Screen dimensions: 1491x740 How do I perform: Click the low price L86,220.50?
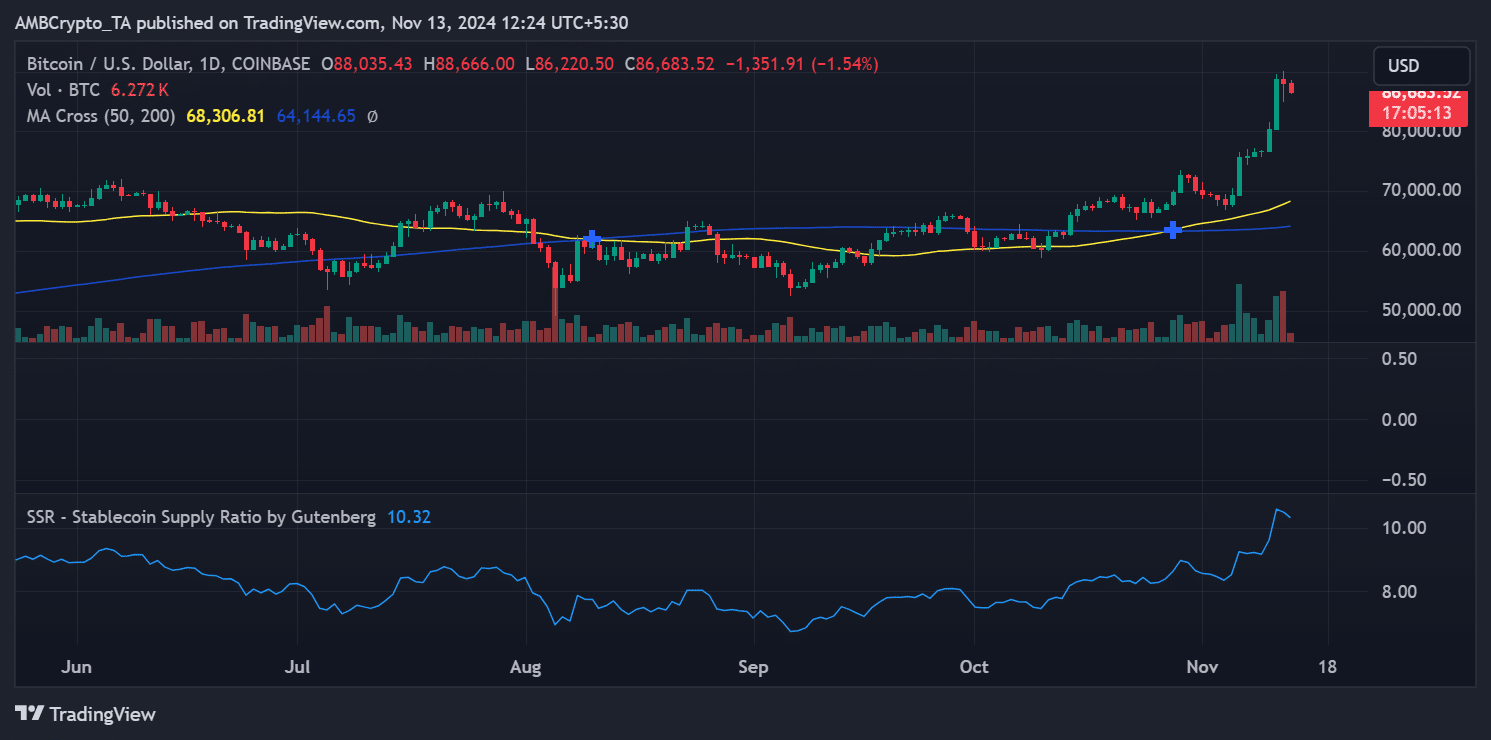[x=571, y=64]
